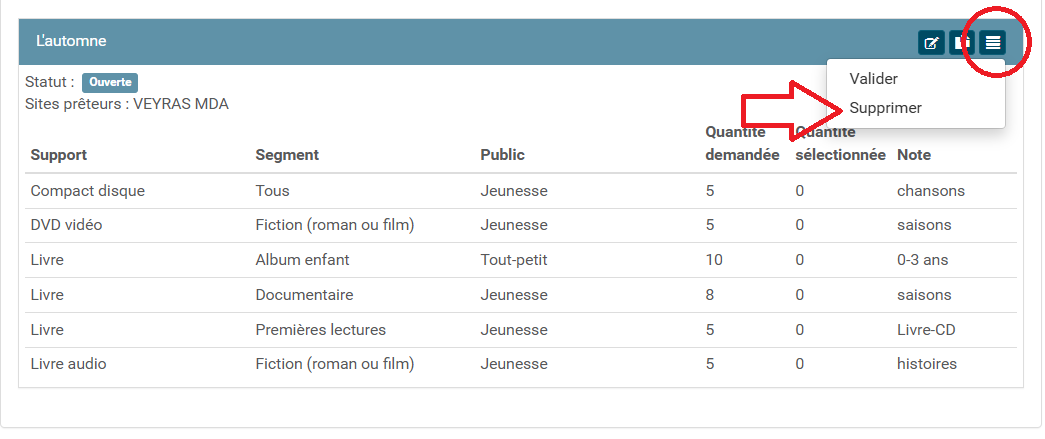Click the L'automne panel title

click(71, 41)
